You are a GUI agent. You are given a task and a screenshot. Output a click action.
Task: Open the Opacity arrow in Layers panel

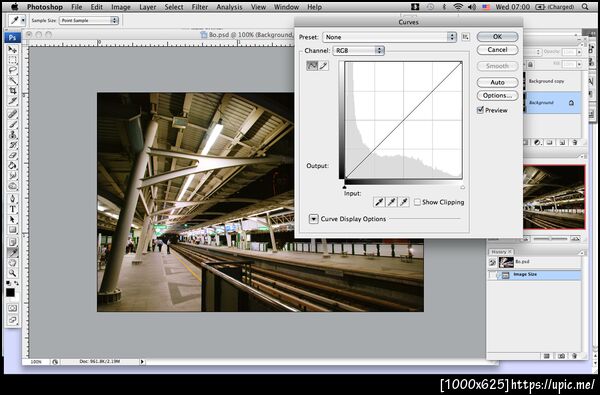pos(579,52)
